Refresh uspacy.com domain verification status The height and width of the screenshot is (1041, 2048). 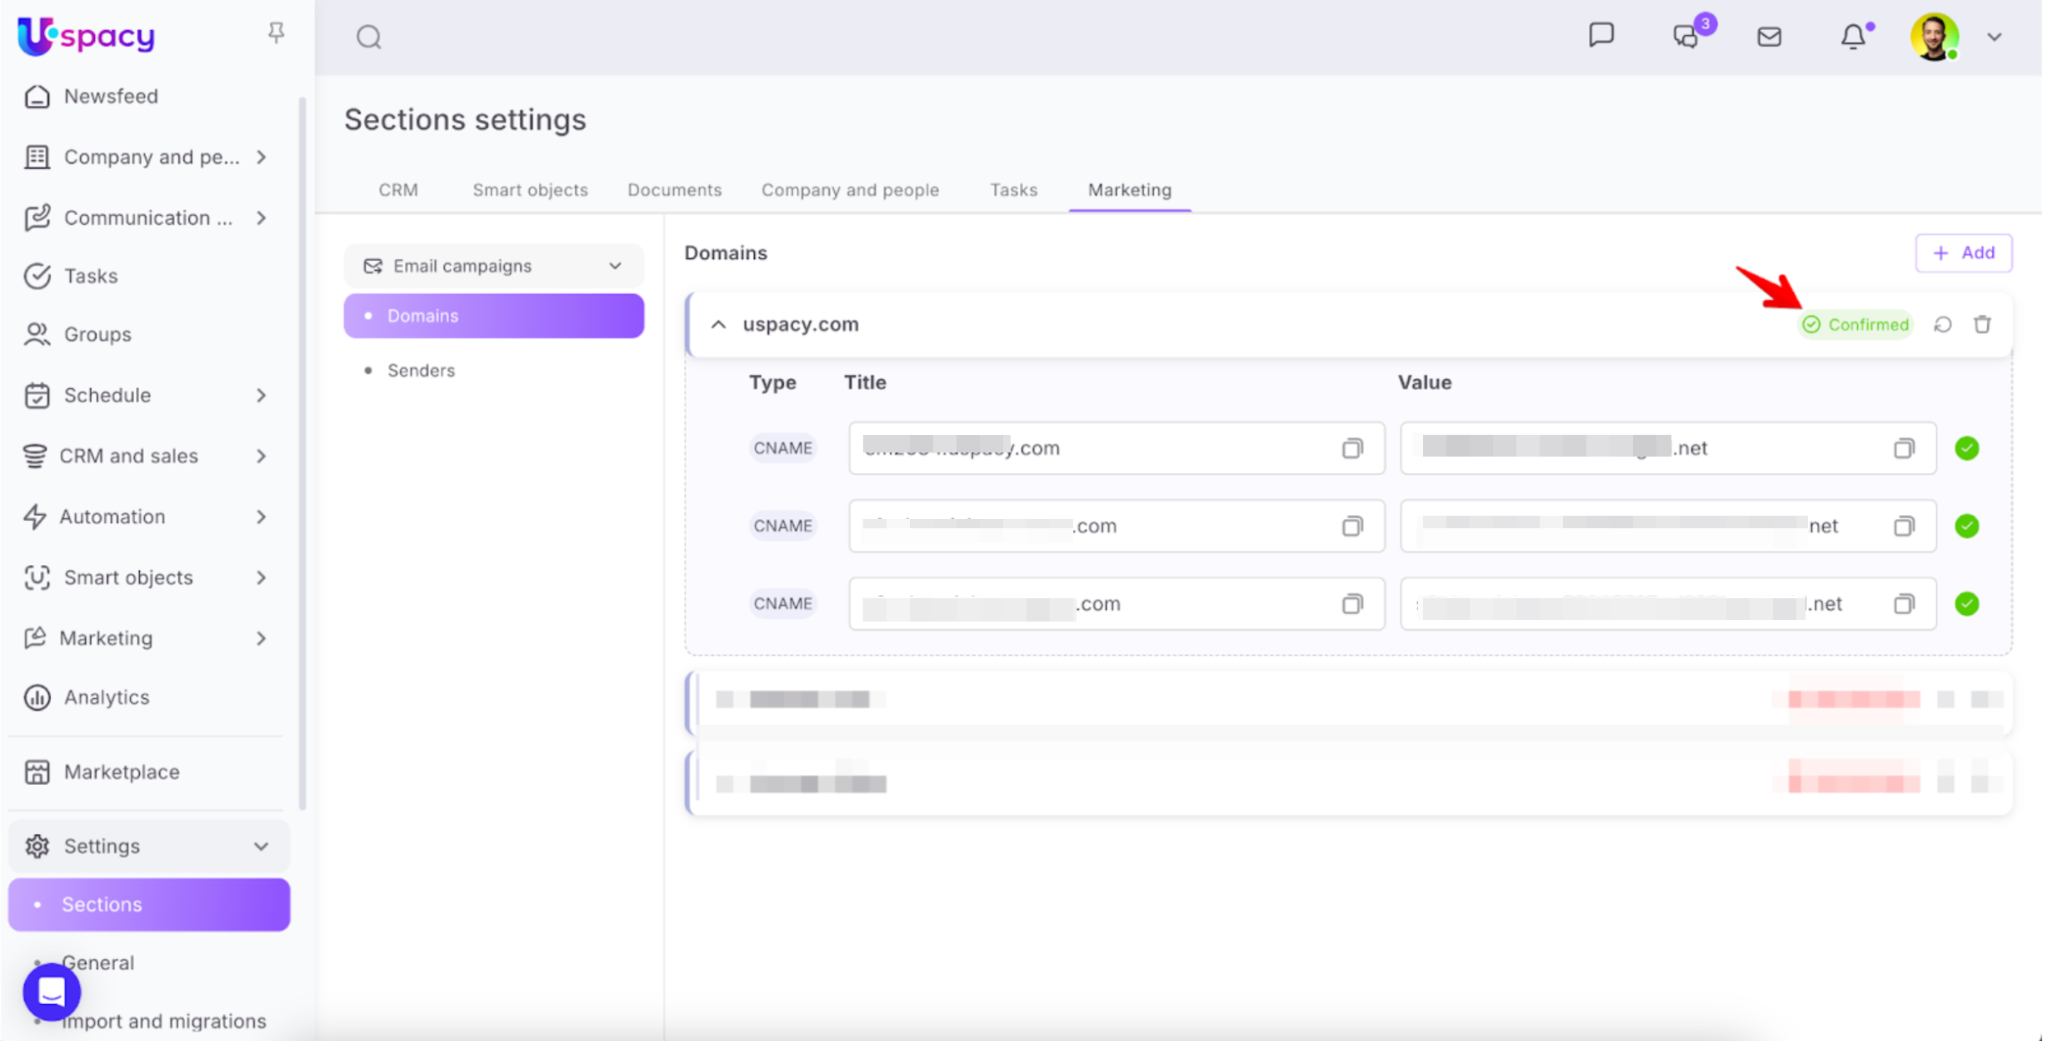coord(1943,324)
